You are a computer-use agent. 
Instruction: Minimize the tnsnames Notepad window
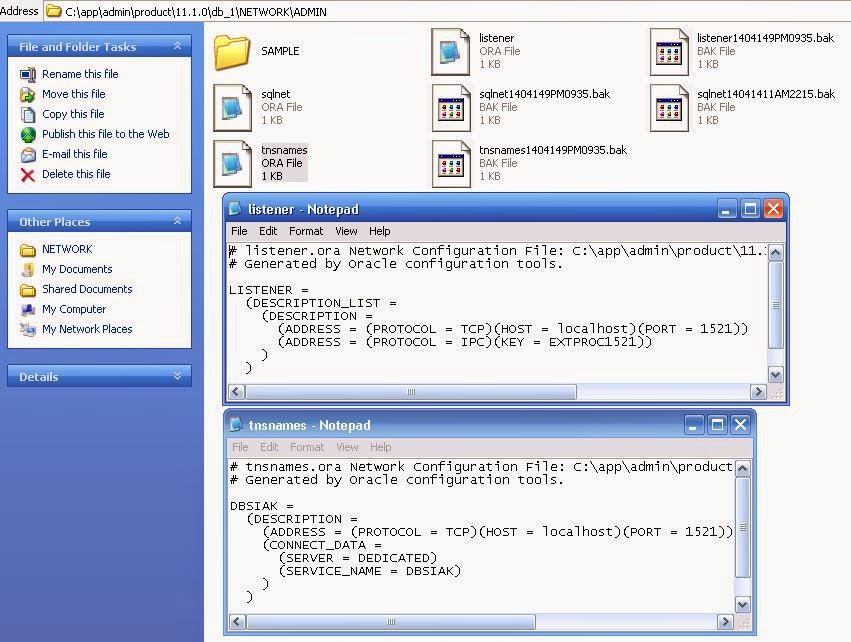693,425
